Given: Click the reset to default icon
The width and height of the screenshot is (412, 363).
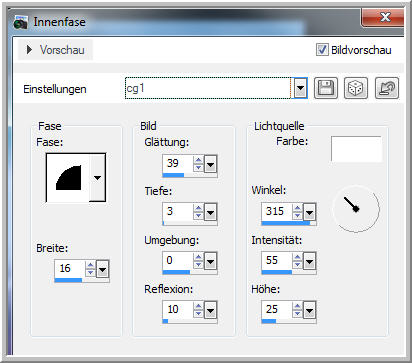Looking at the screenshot, I should pyautogui.click(x=387, y=88).
